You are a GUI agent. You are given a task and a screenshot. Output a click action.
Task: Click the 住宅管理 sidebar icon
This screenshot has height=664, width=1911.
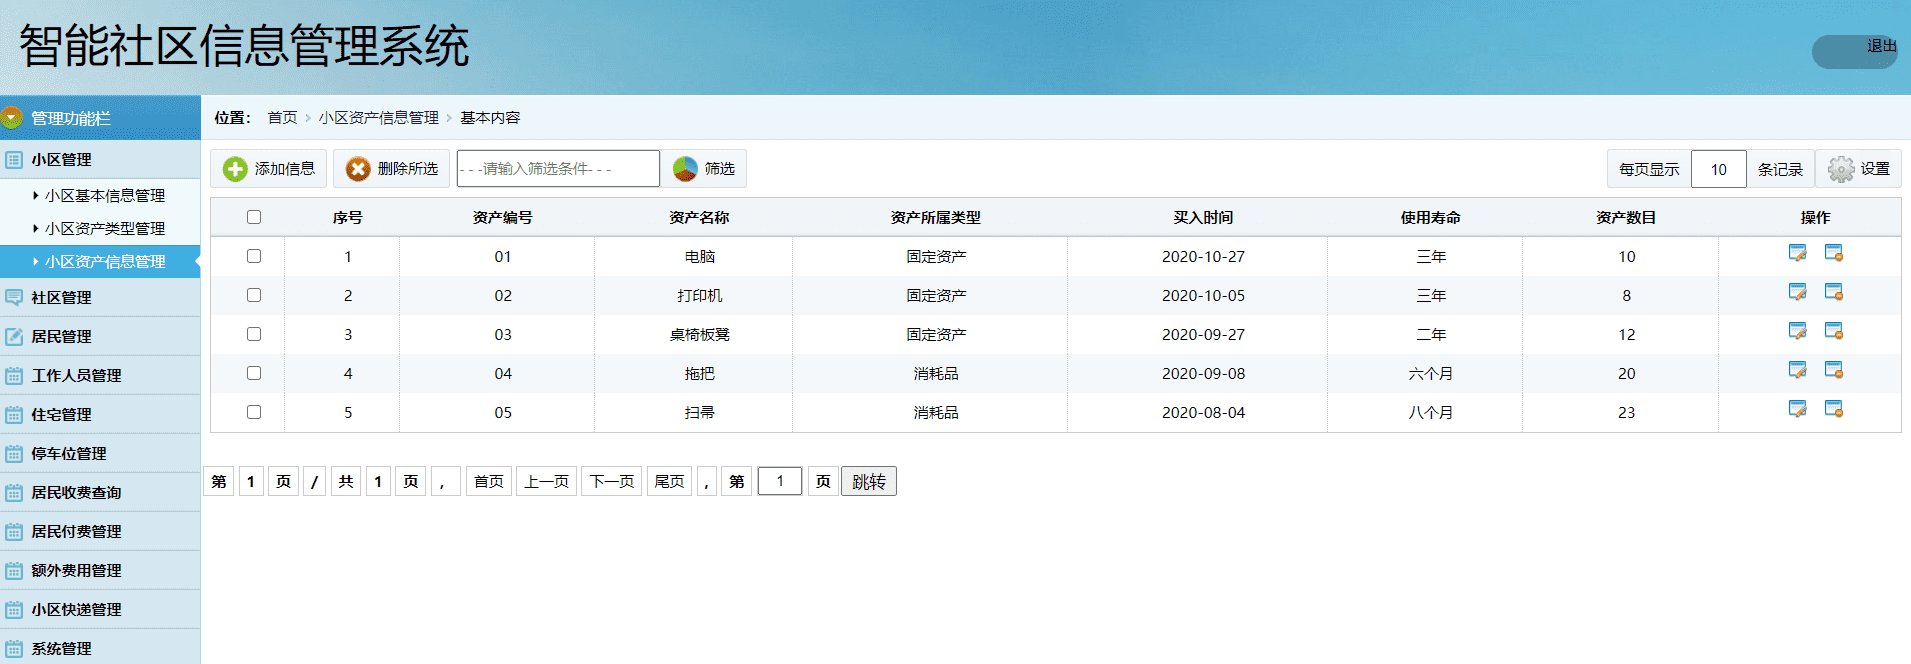click(x=14, y=414)
